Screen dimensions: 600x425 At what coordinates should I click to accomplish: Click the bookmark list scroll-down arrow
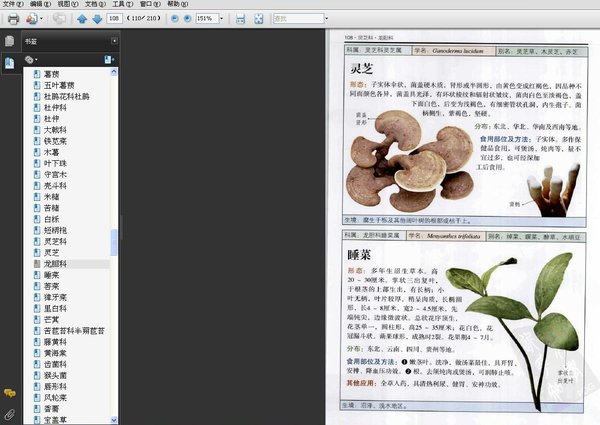tap(114, 420)
